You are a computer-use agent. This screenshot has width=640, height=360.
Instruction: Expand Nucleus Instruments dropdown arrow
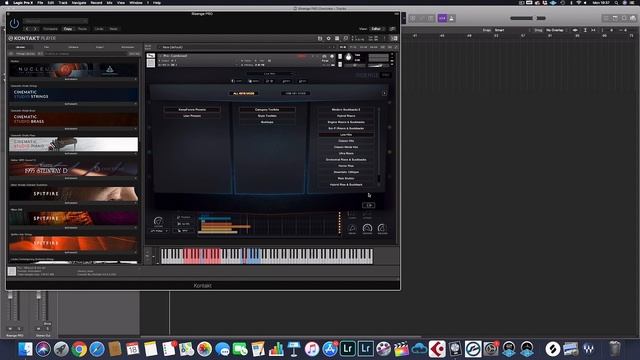(136, 79)
